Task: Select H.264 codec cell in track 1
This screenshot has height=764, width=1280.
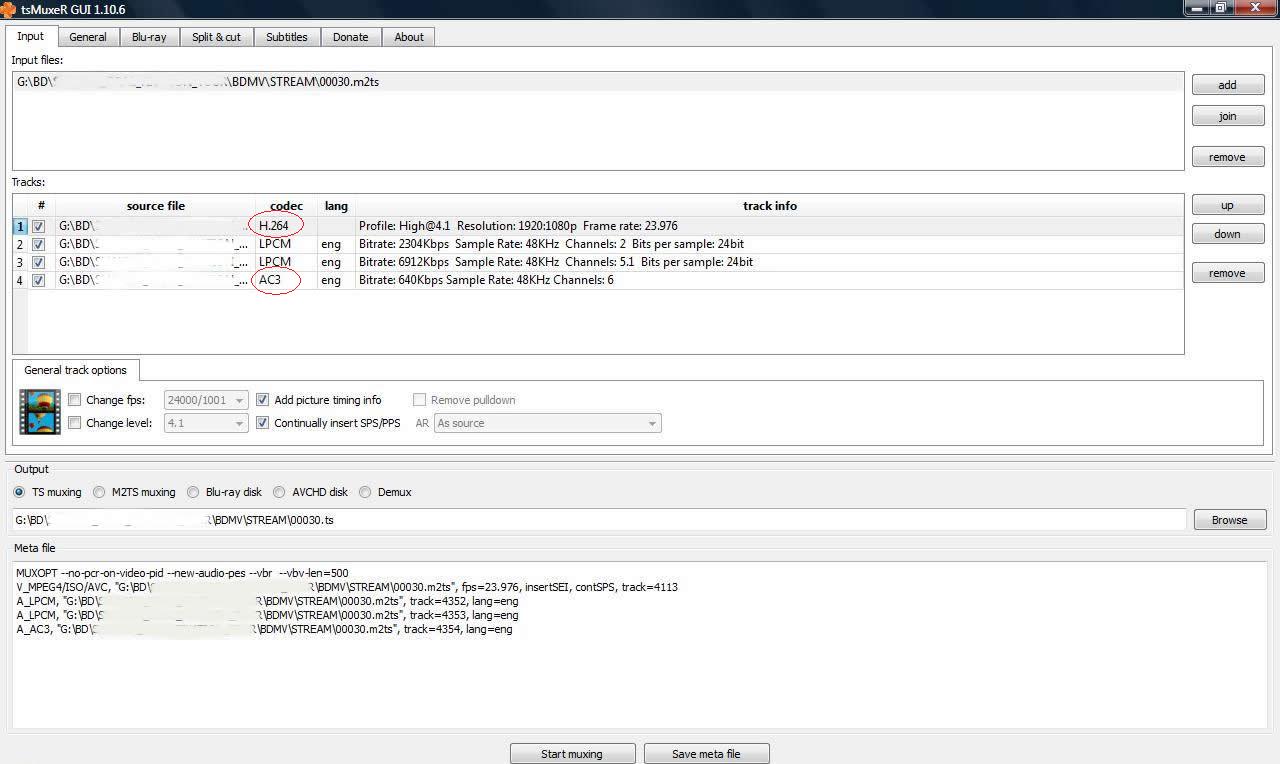Action: tap(285, 226)
